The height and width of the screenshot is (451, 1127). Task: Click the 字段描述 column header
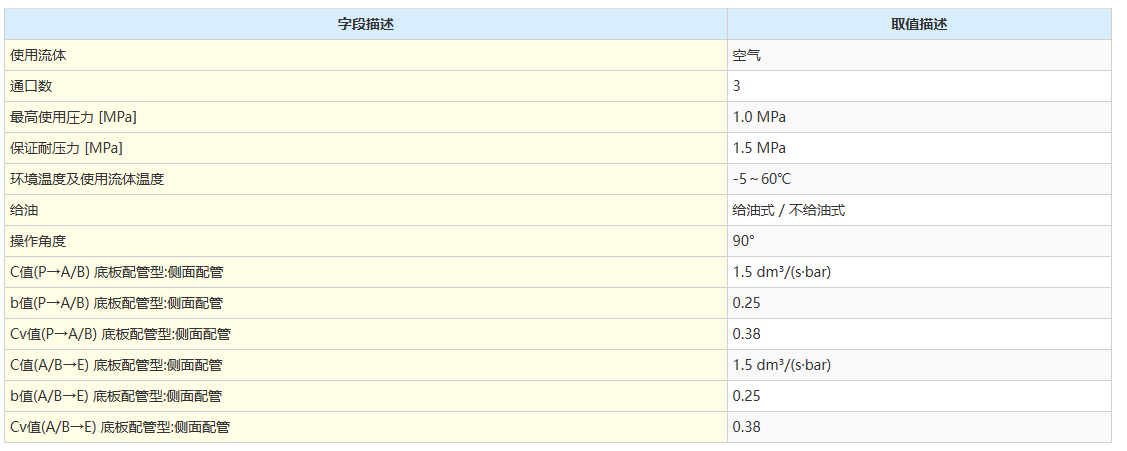tap(365, 24)
